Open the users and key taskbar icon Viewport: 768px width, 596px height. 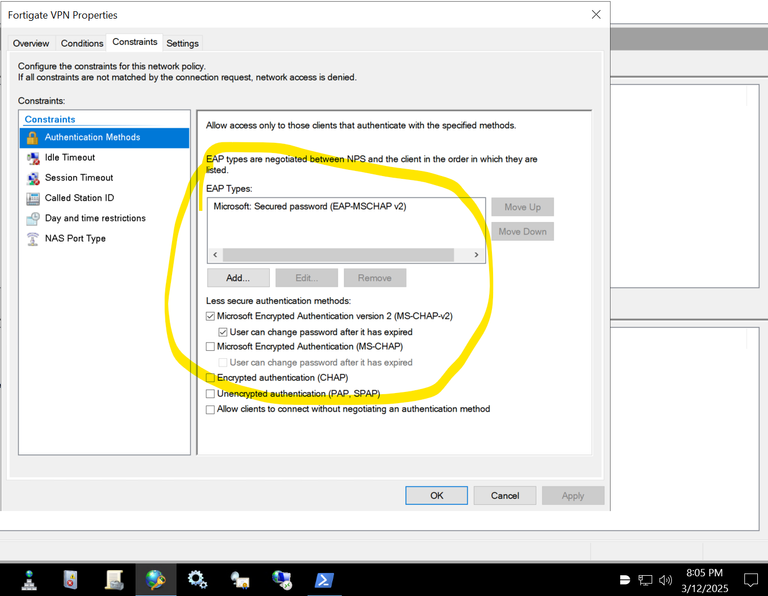coord(240,580)
